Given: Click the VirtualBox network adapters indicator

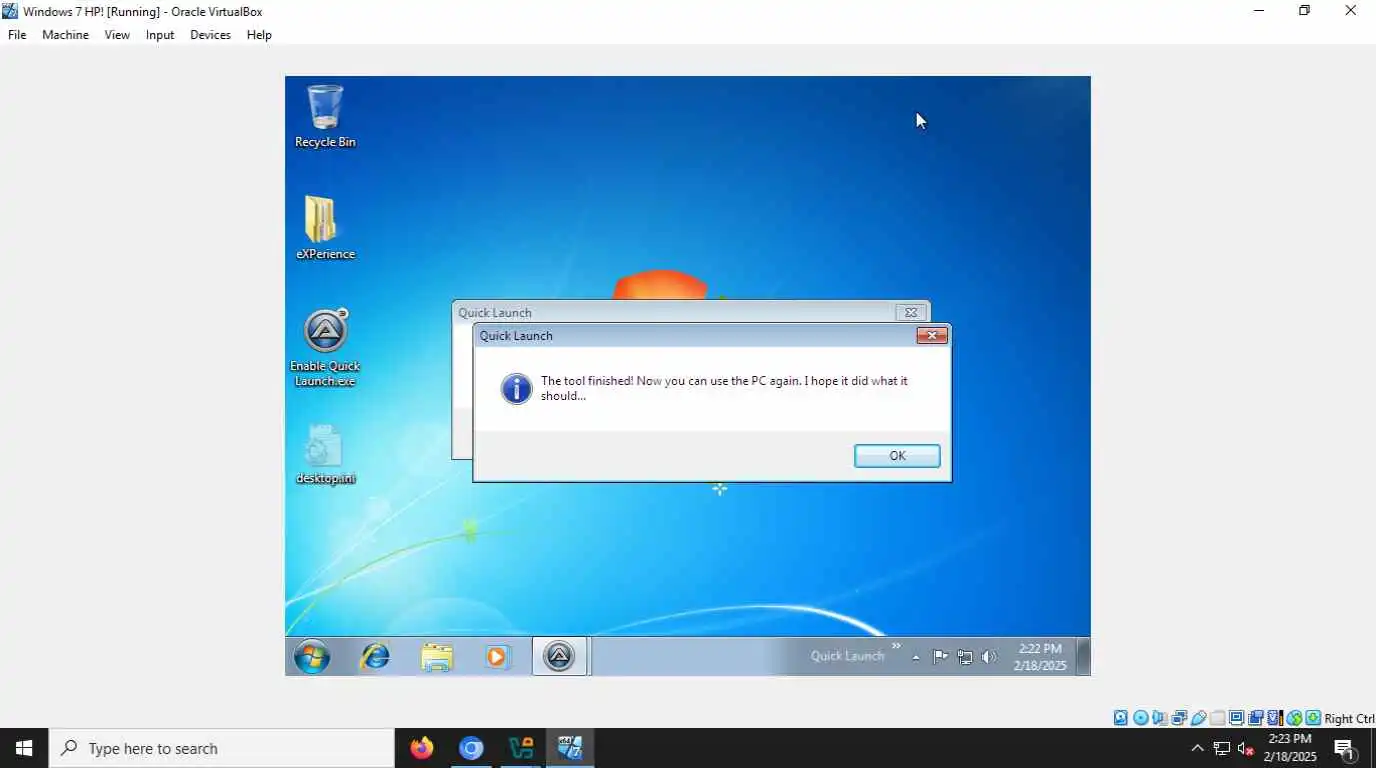Looking at the screenshot, I should point(1179,718).
